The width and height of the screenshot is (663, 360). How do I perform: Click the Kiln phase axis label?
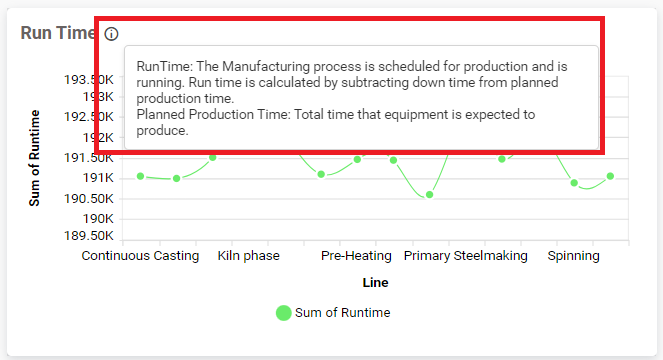(x=249, y=256)
